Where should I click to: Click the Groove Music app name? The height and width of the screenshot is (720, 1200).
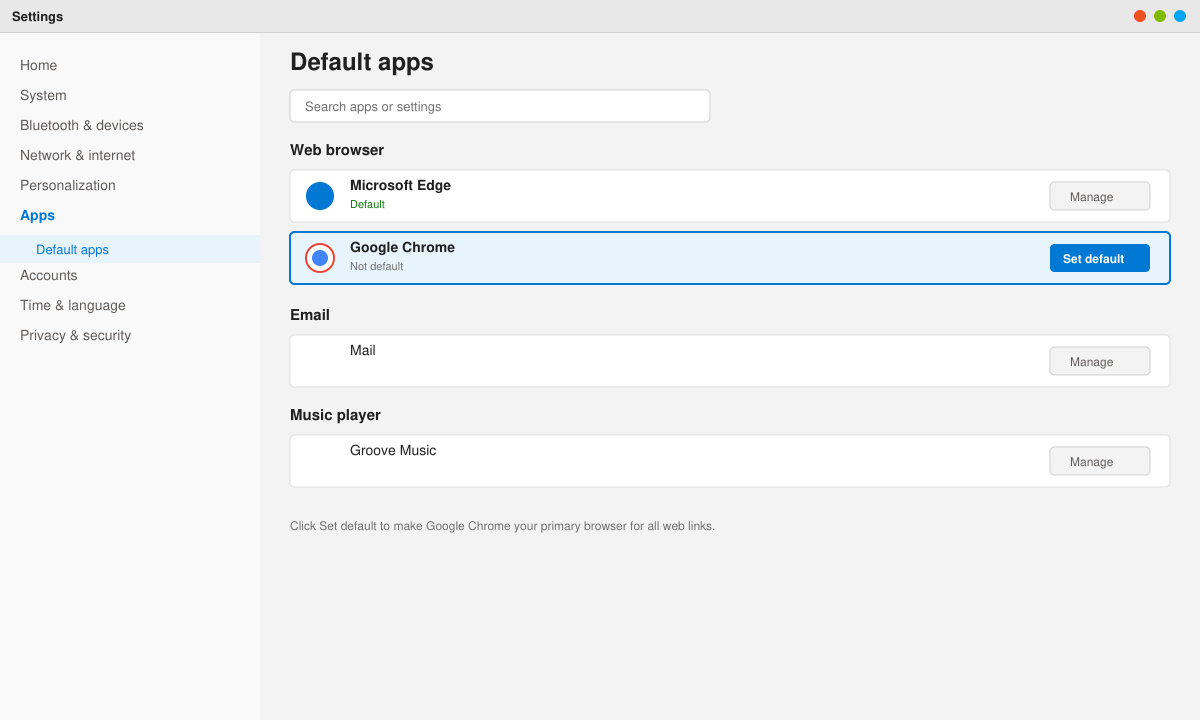click(393, 450)
